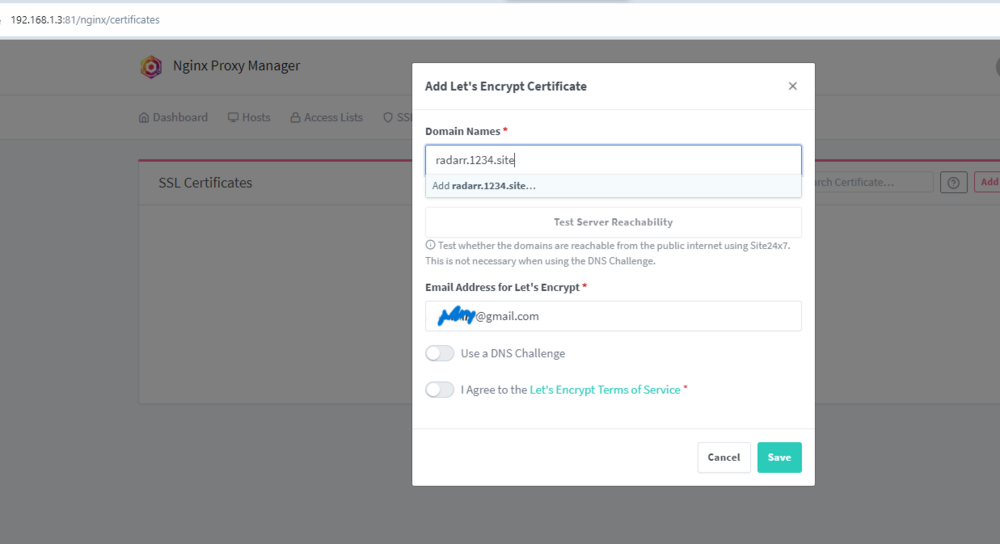The image size is (1000, 544).
Task: Open the Let's Encrypt Terms of Service link
Action: coord(605,390)
